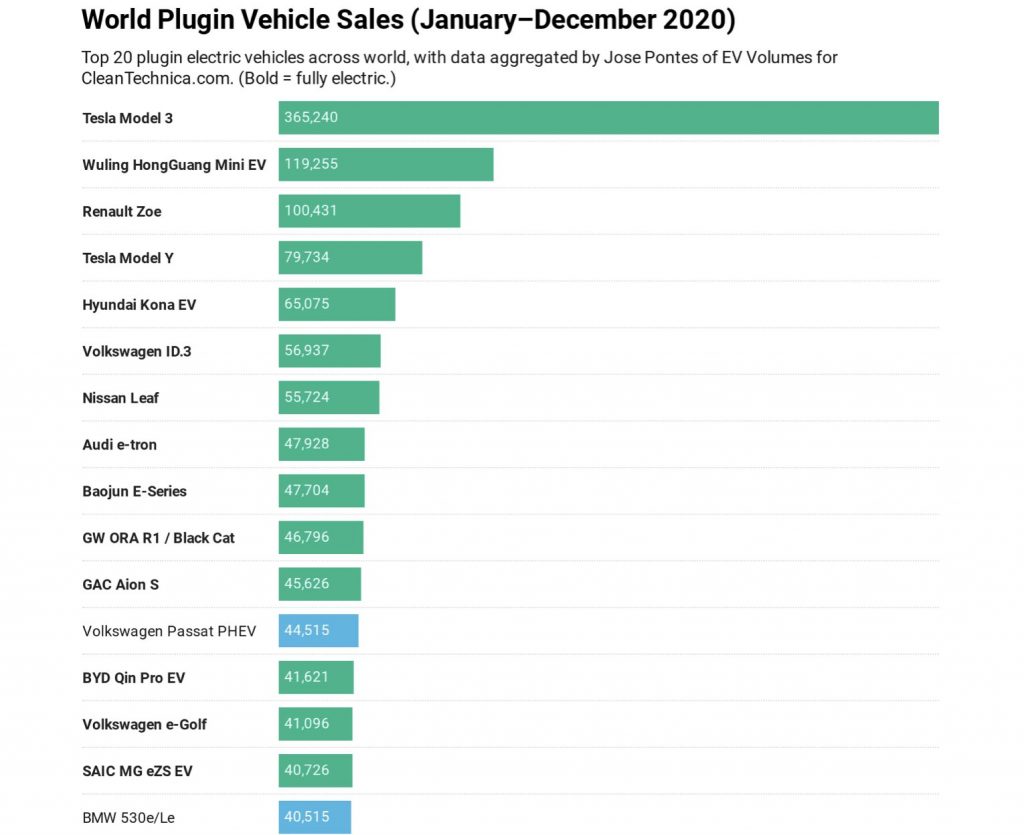Select the value 40,515
The width and height of the screenshot is (1024, 835).
coord(306,817)
